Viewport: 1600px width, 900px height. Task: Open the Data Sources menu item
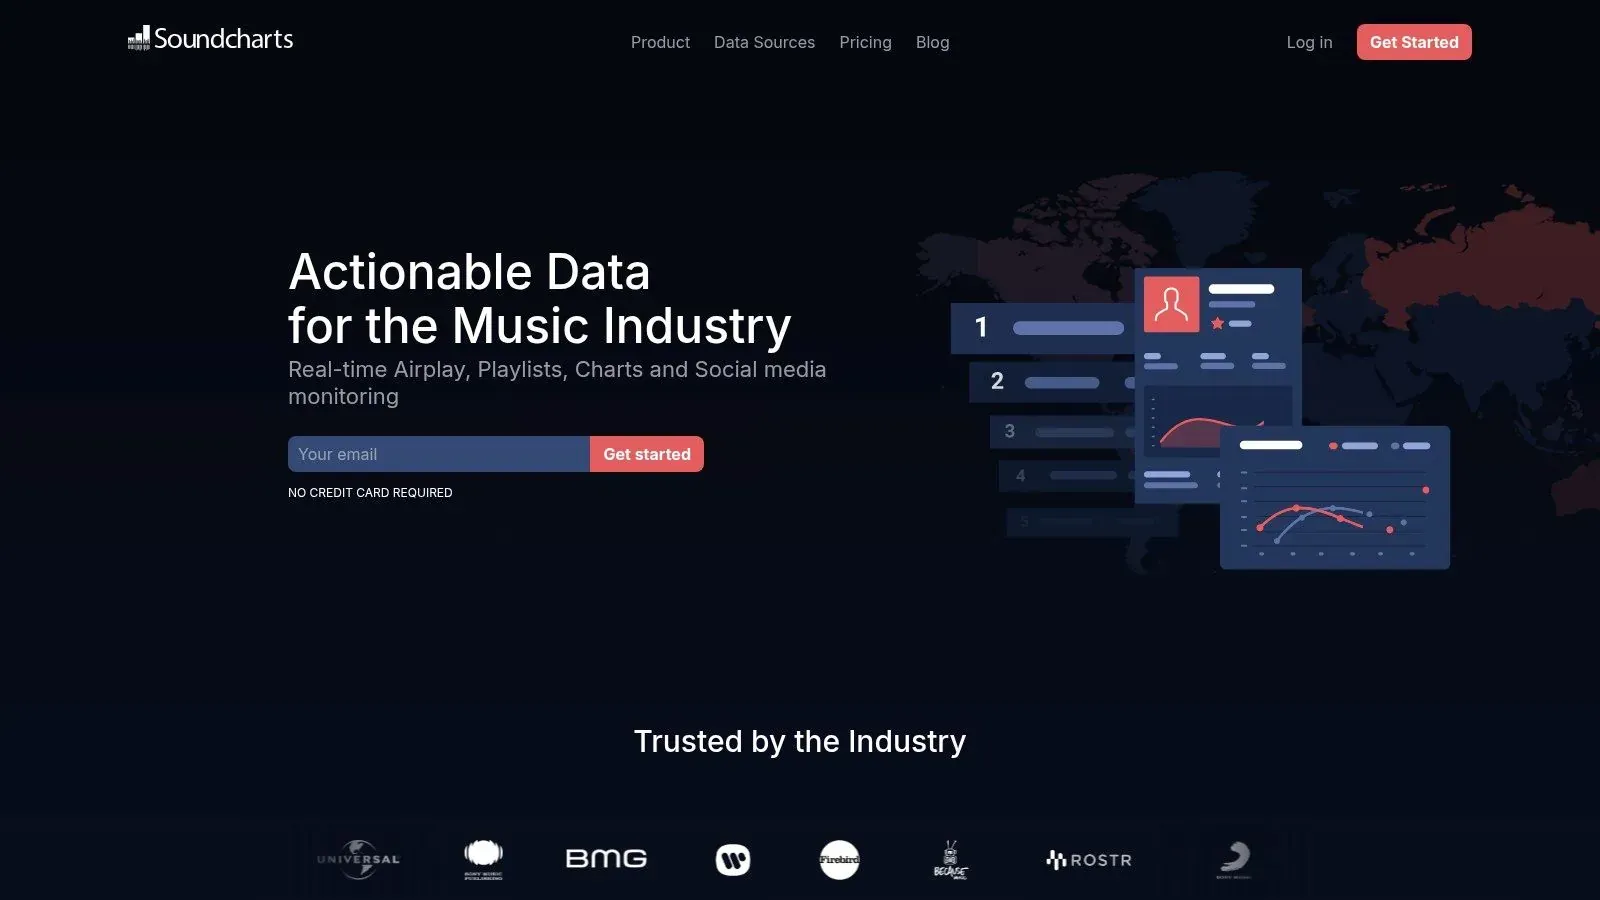[x=764, y=42]
